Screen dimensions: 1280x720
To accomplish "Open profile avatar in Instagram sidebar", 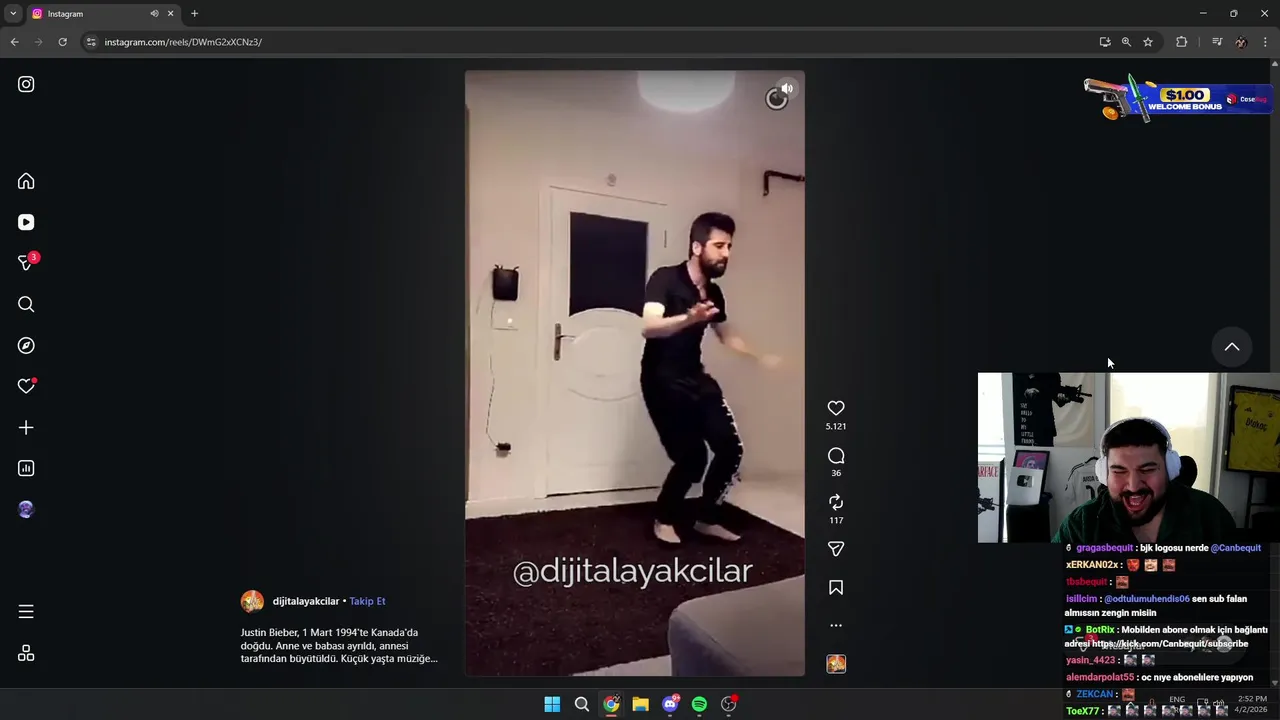I will point(26,509).
